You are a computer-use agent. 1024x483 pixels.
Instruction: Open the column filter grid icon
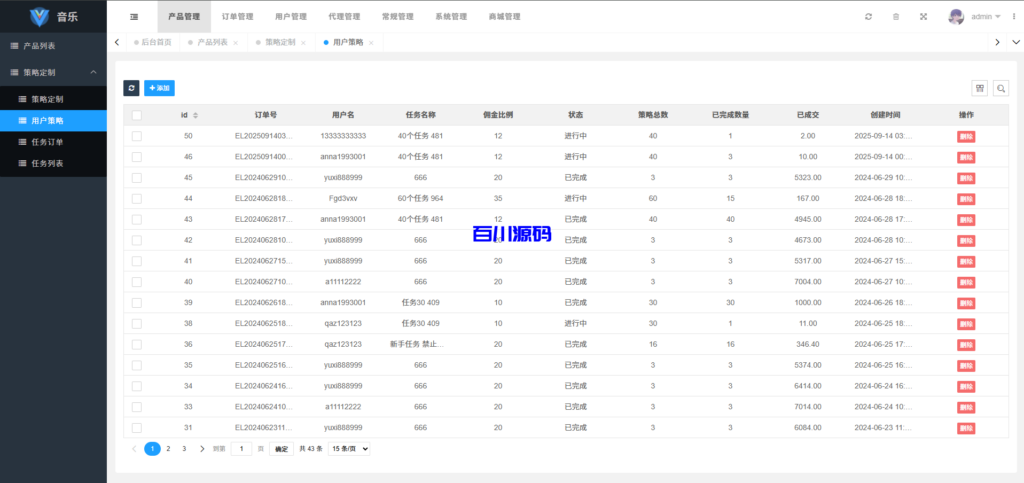click(980, 88)
